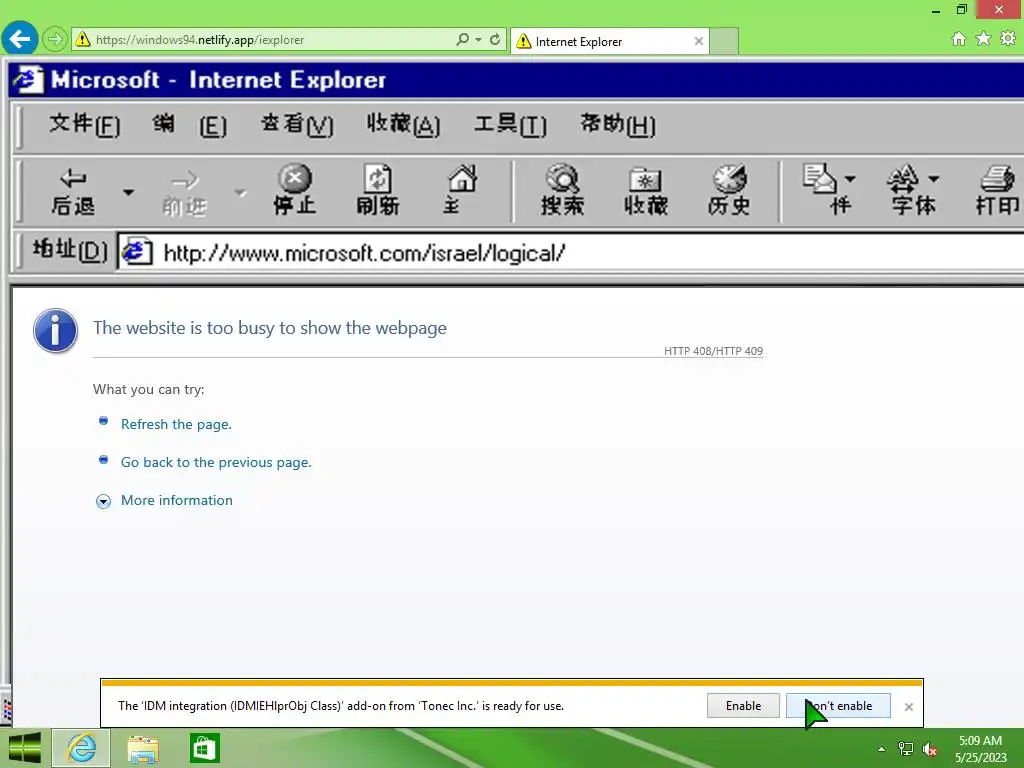Click the blue info icon on error page

[56, 330]
